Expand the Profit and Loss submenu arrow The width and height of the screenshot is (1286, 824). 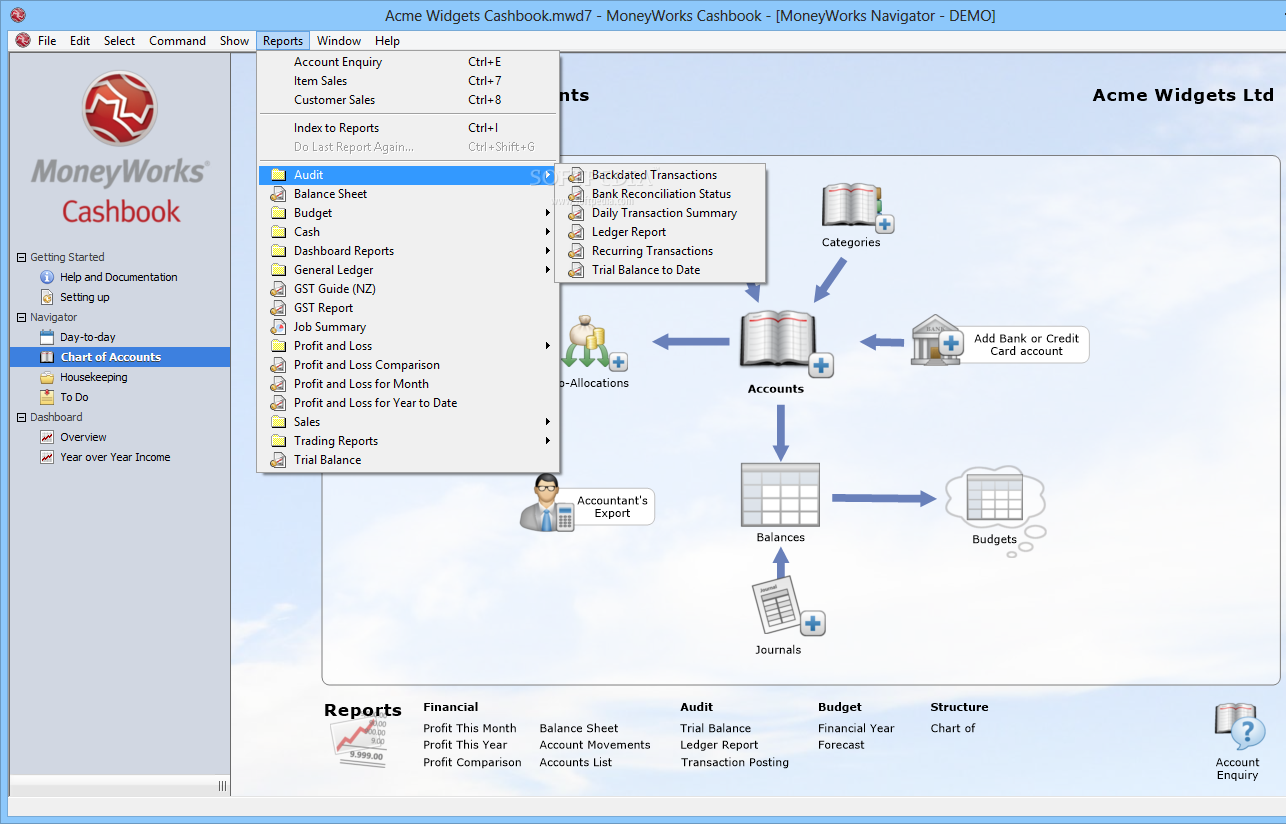tap(548, 346)
